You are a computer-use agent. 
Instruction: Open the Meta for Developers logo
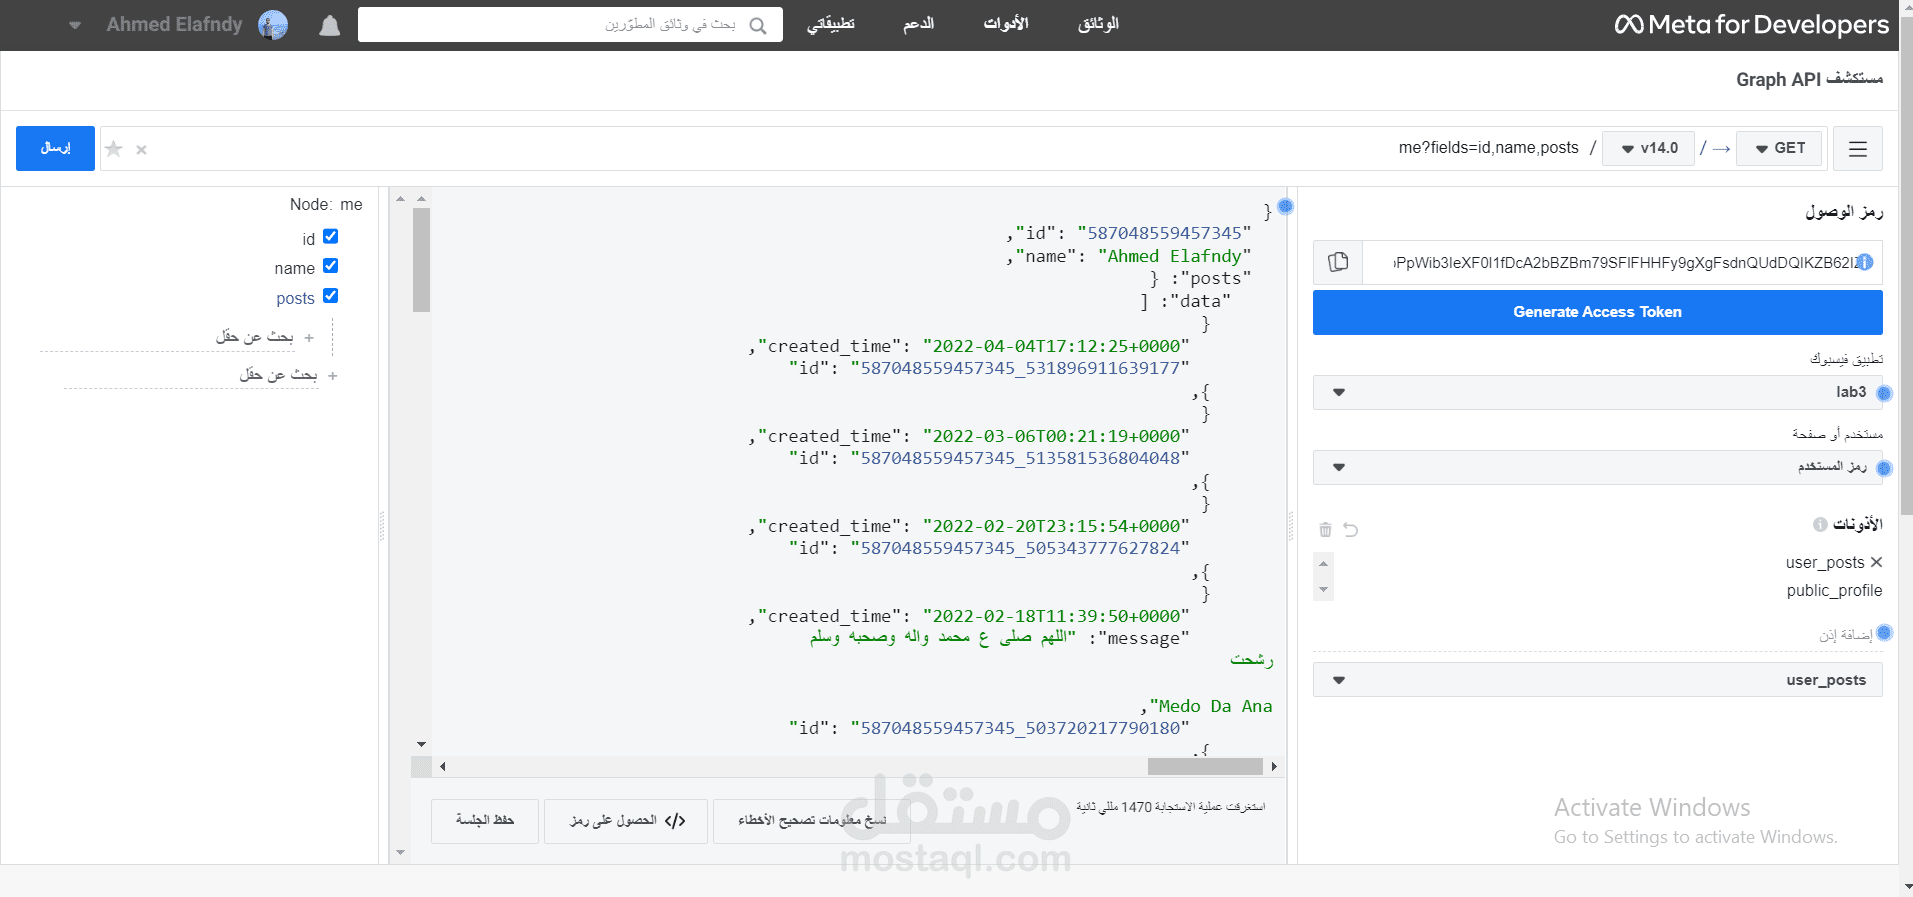pyautogui.click(x=1752, y=25)
